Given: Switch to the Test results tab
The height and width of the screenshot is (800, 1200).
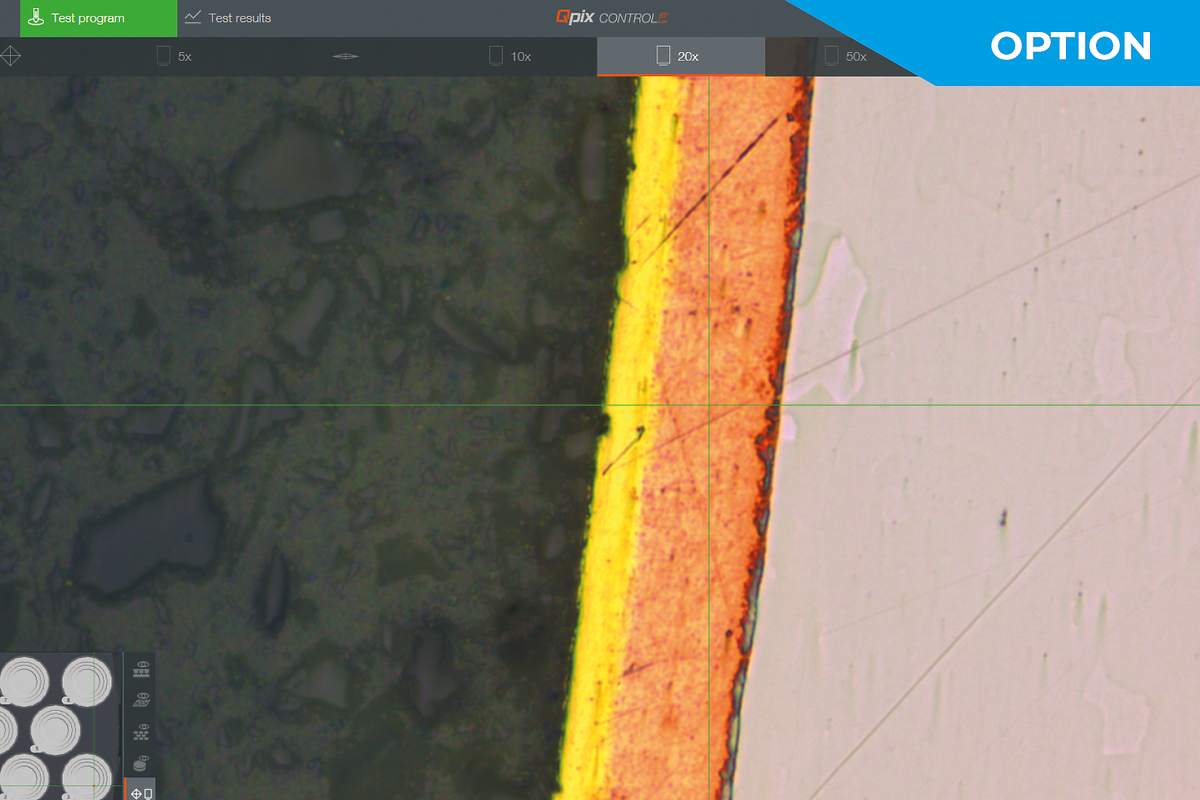Looking at the screenshot, I should (x=228, y=18).
